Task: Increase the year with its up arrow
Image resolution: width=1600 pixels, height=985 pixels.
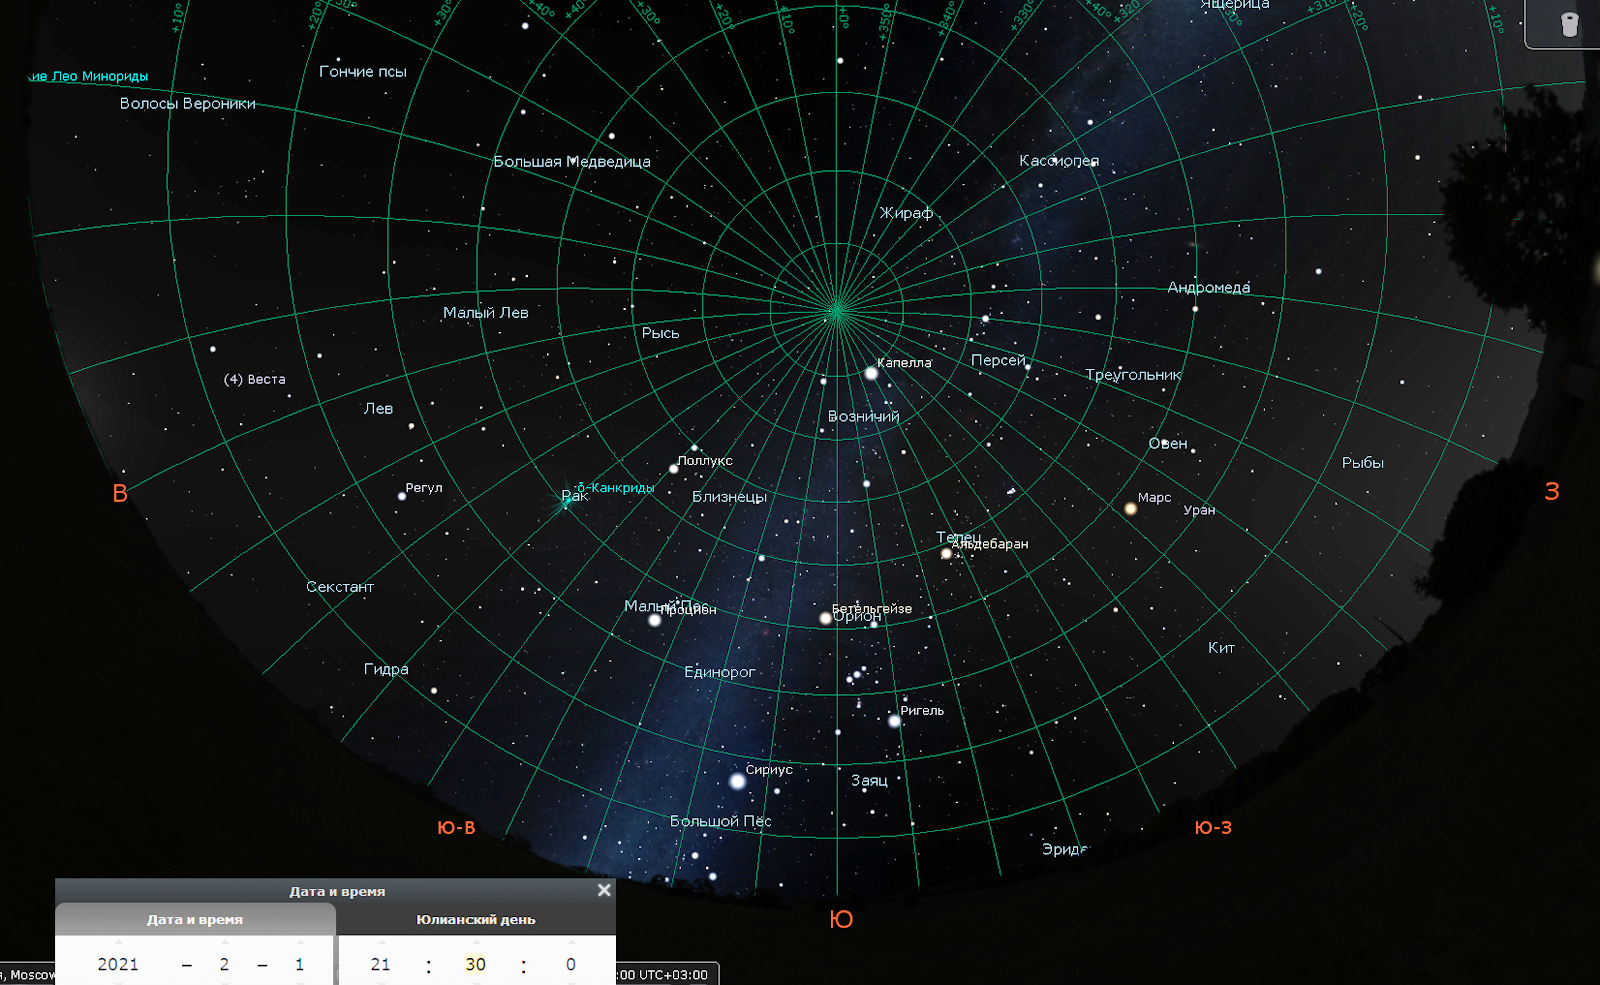Action: (118, 942)
